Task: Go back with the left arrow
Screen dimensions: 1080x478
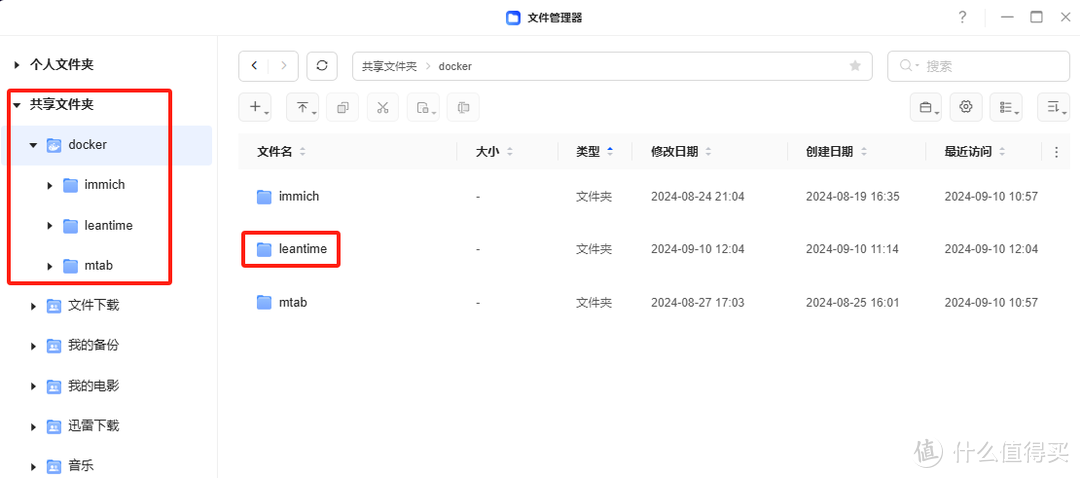Action: coord(254,66)
